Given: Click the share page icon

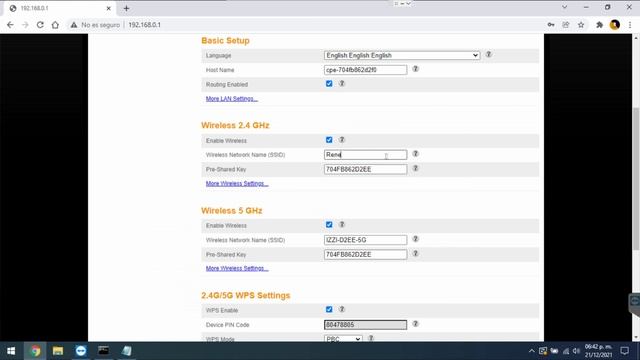Looking at the screenshot, I should (566, 25).
